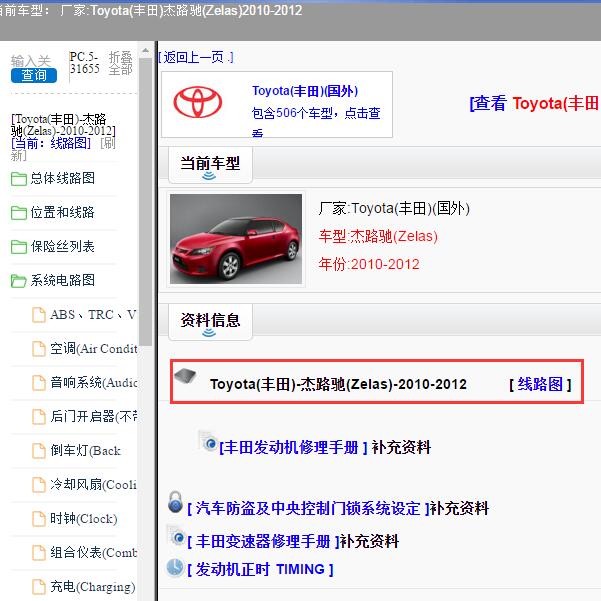This screenshot has height=601, width=601.
Task: Click the icon beside 丰田发动机修理手册
Action: point(208,442)
